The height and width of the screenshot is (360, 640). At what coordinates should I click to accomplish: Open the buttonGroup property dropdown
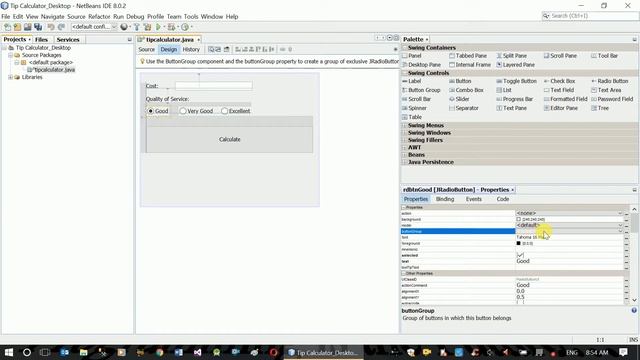point(620,231)
